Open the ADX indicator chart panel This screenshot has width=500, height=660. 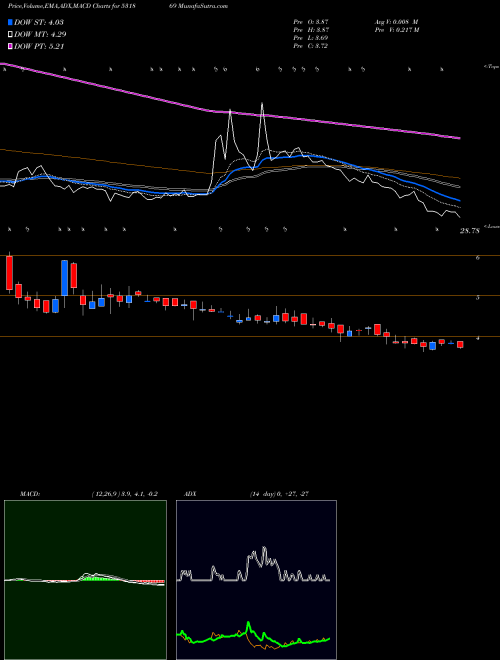(x=256, y=580)
